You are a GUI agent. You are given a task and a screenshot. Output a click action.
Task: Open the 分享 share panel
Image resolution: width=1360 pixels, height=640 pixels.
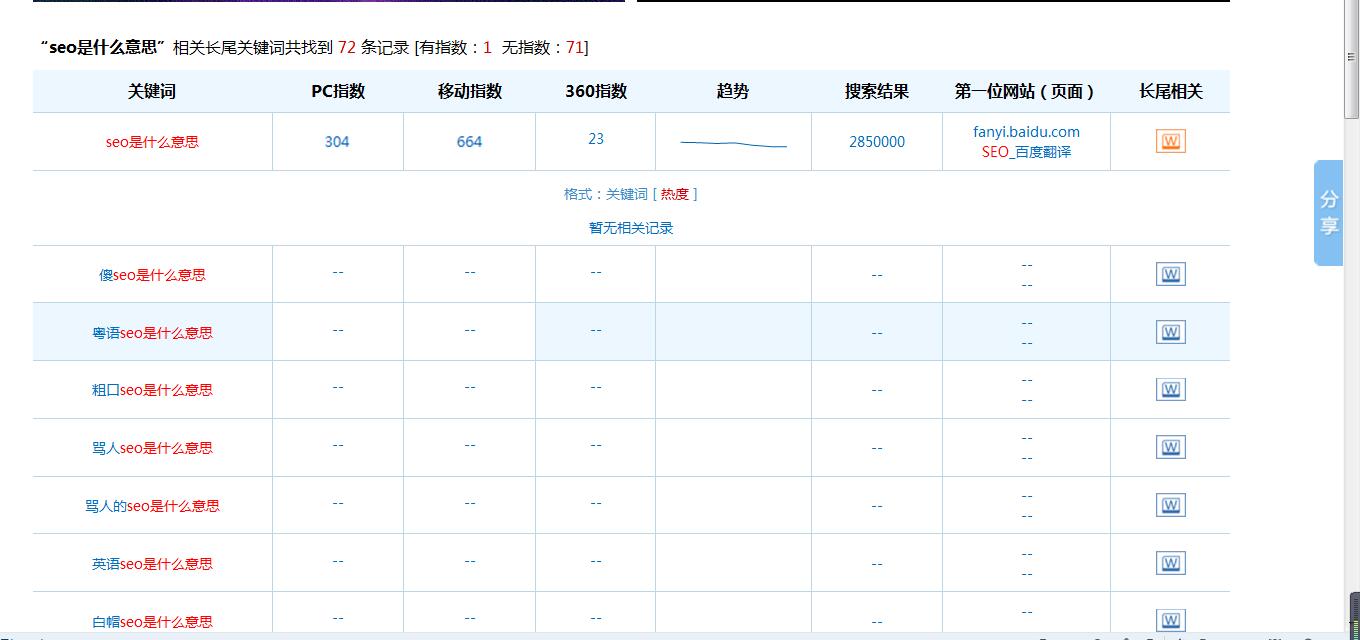[x=1327, y=213]
